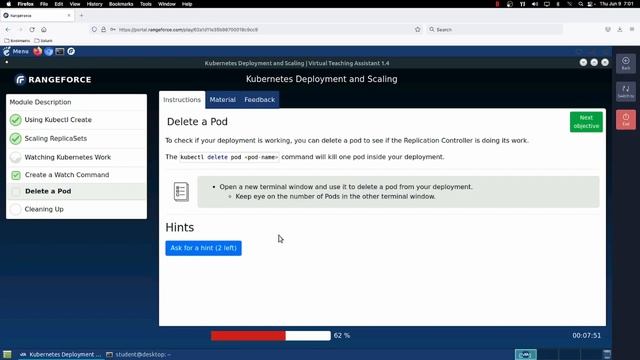
Task: Click status circle next to Watching Kubernetes Work
Action: click(x=16, y=157)
